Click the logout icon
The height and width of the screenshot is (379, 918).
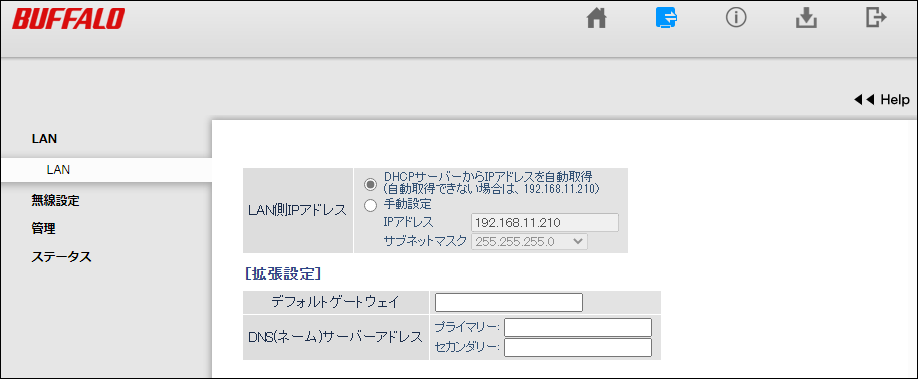click(x=876, y=18)
